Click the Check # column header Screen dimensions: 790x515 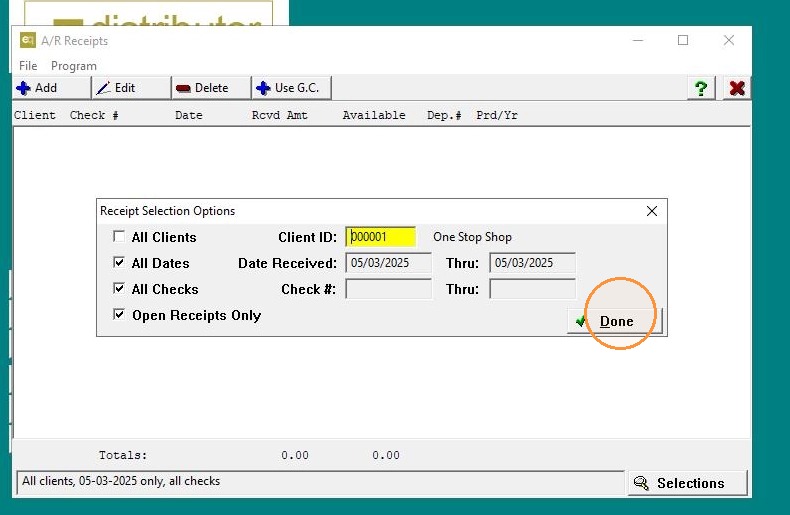pos(94,115)
